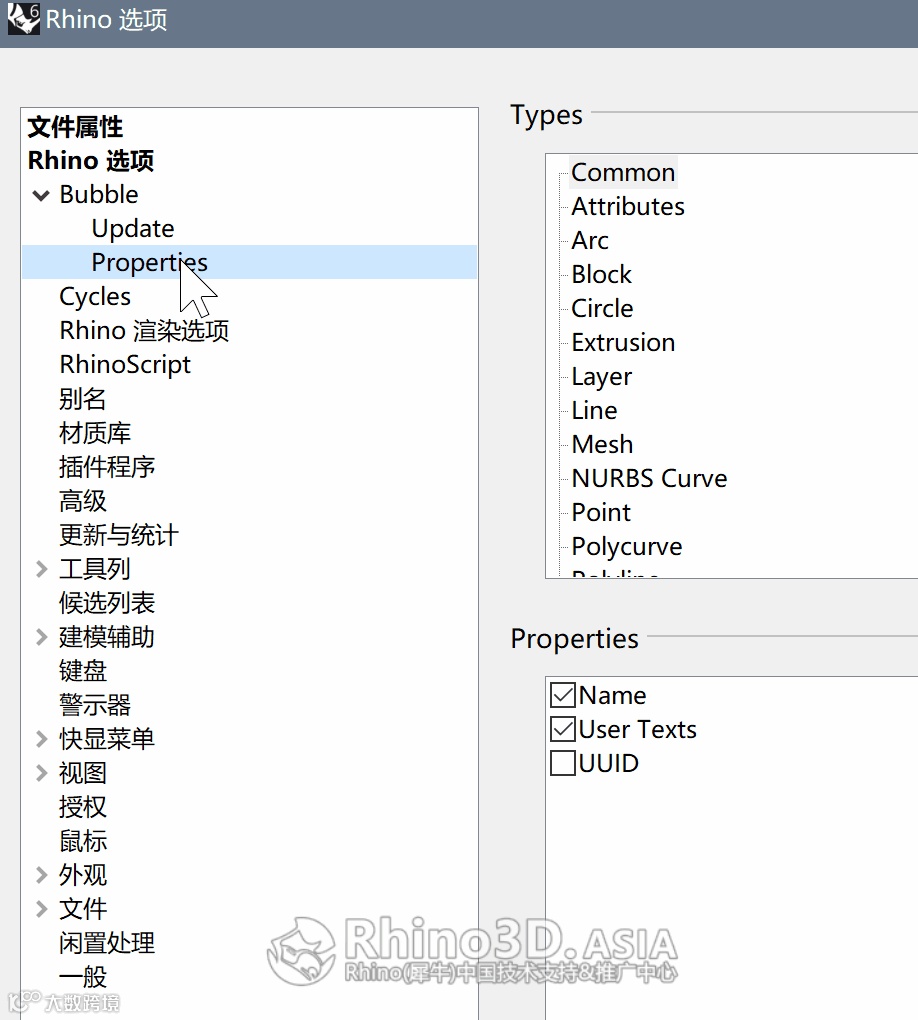This screenshot has height=1020, width=918.
Task: Open the 别名 options page
Action: (x=82, y=399)
